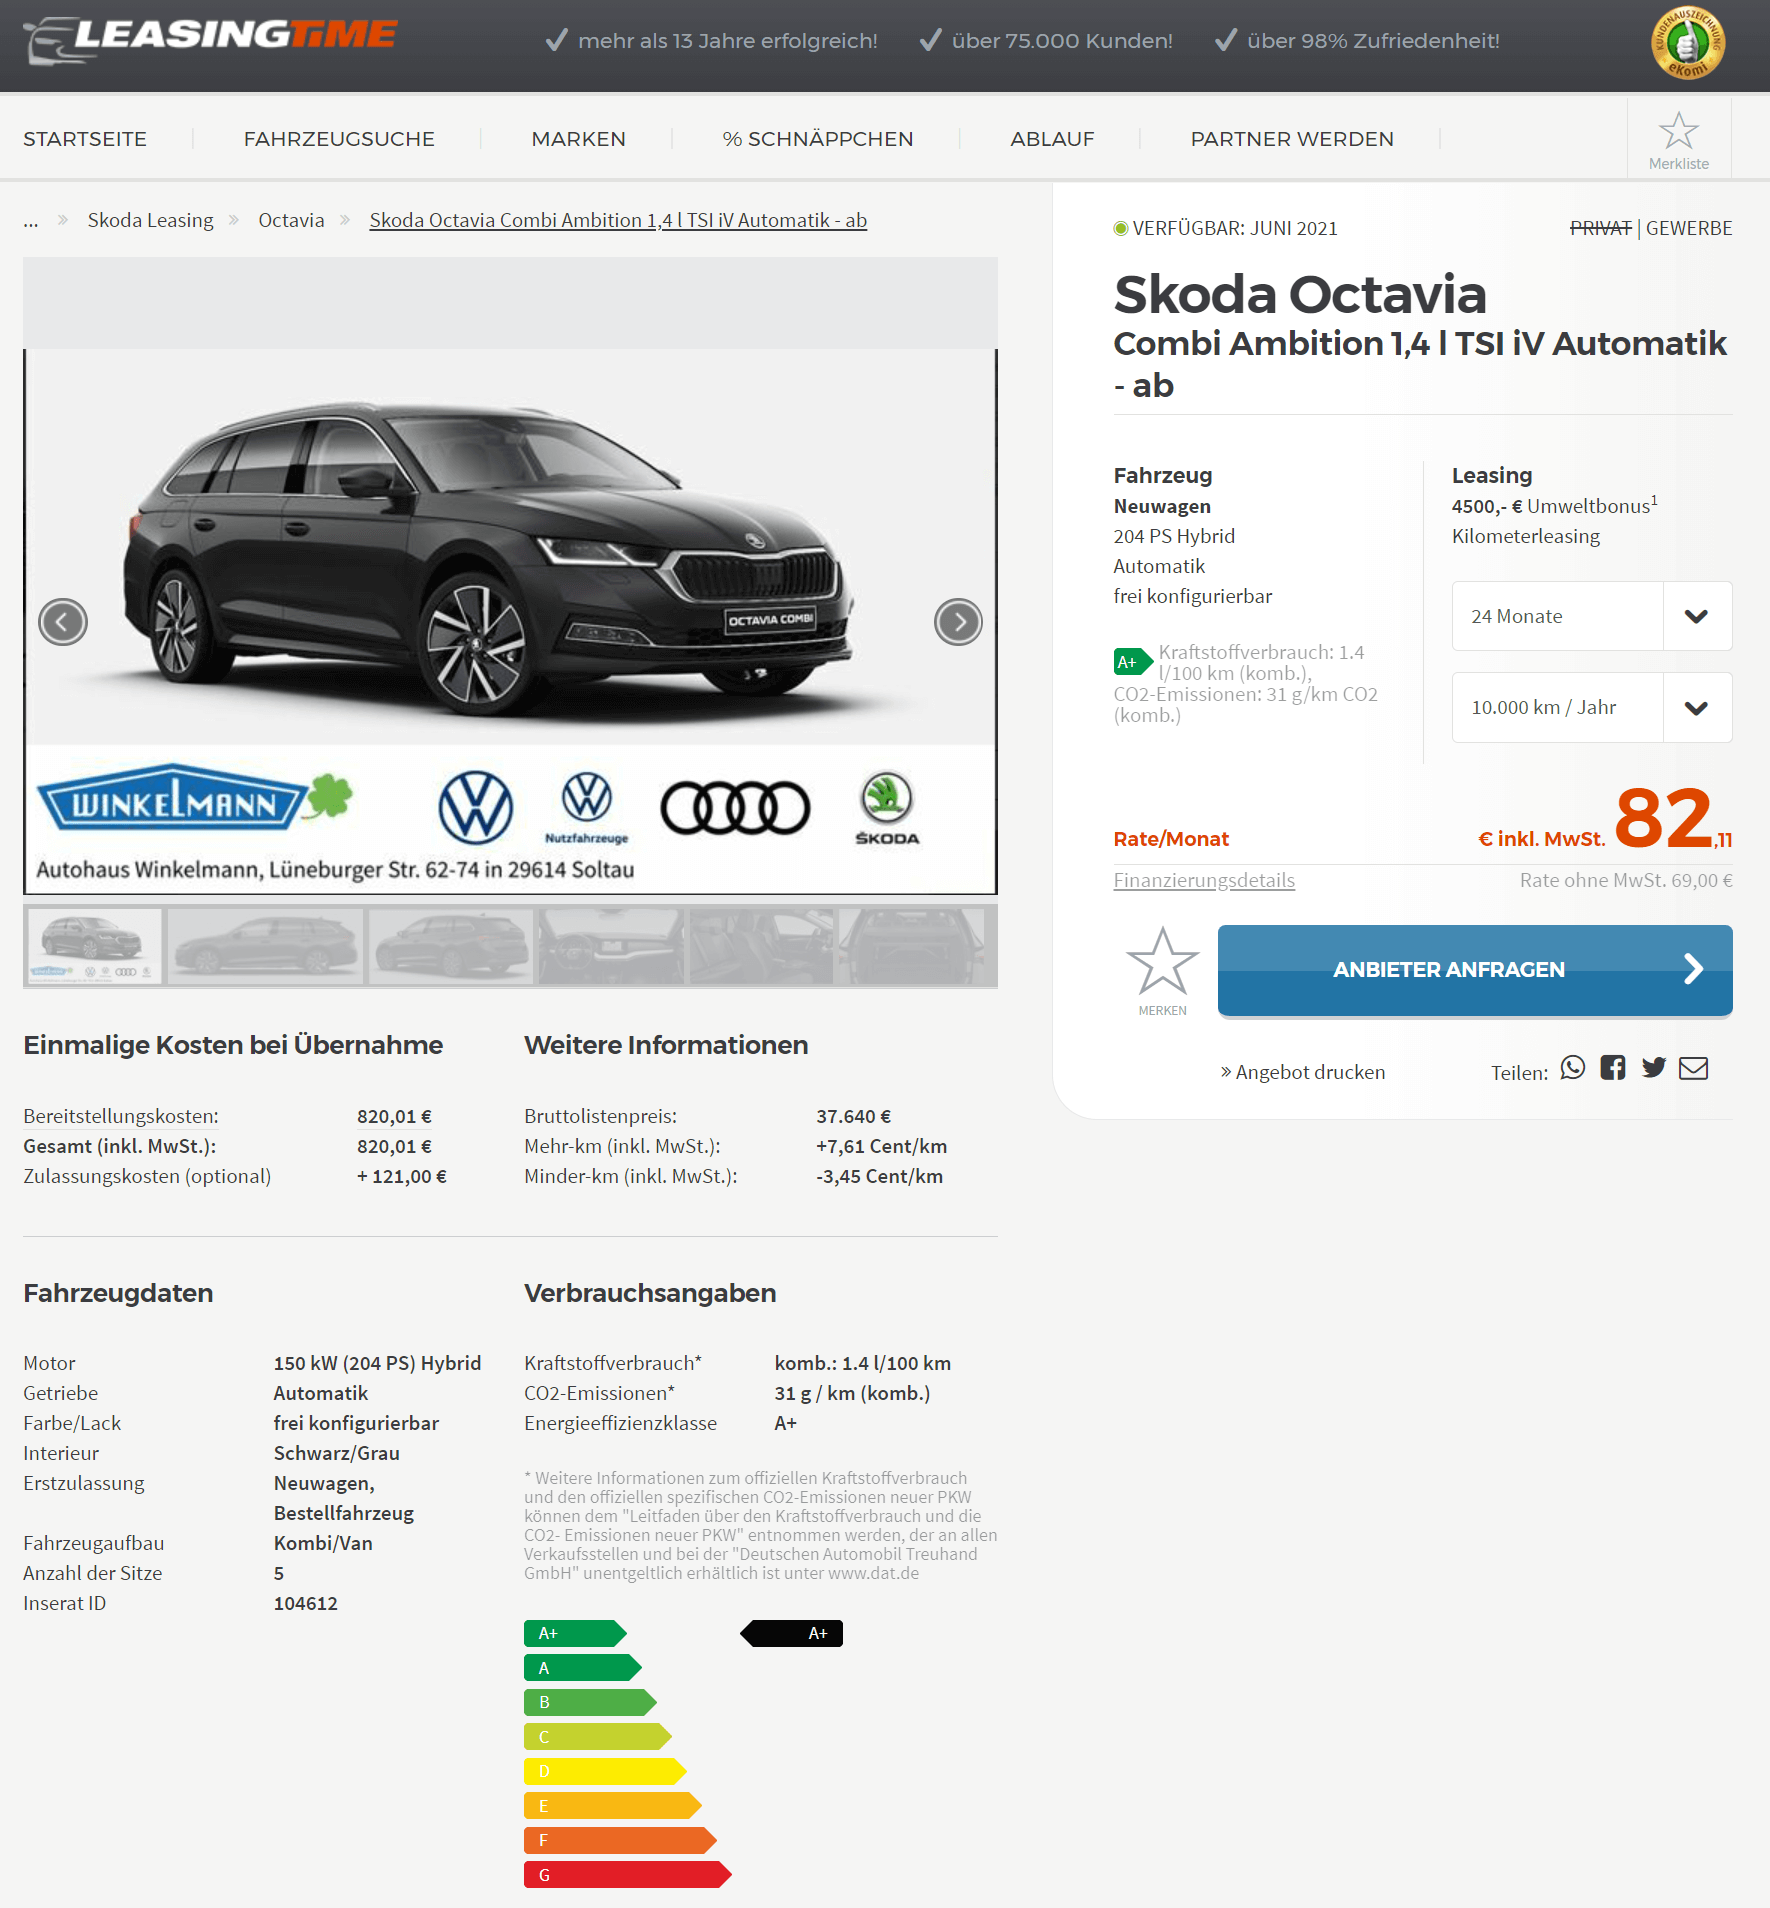
Task: Open the eKomi customer award badge
Action: [x=1687, y=43]
